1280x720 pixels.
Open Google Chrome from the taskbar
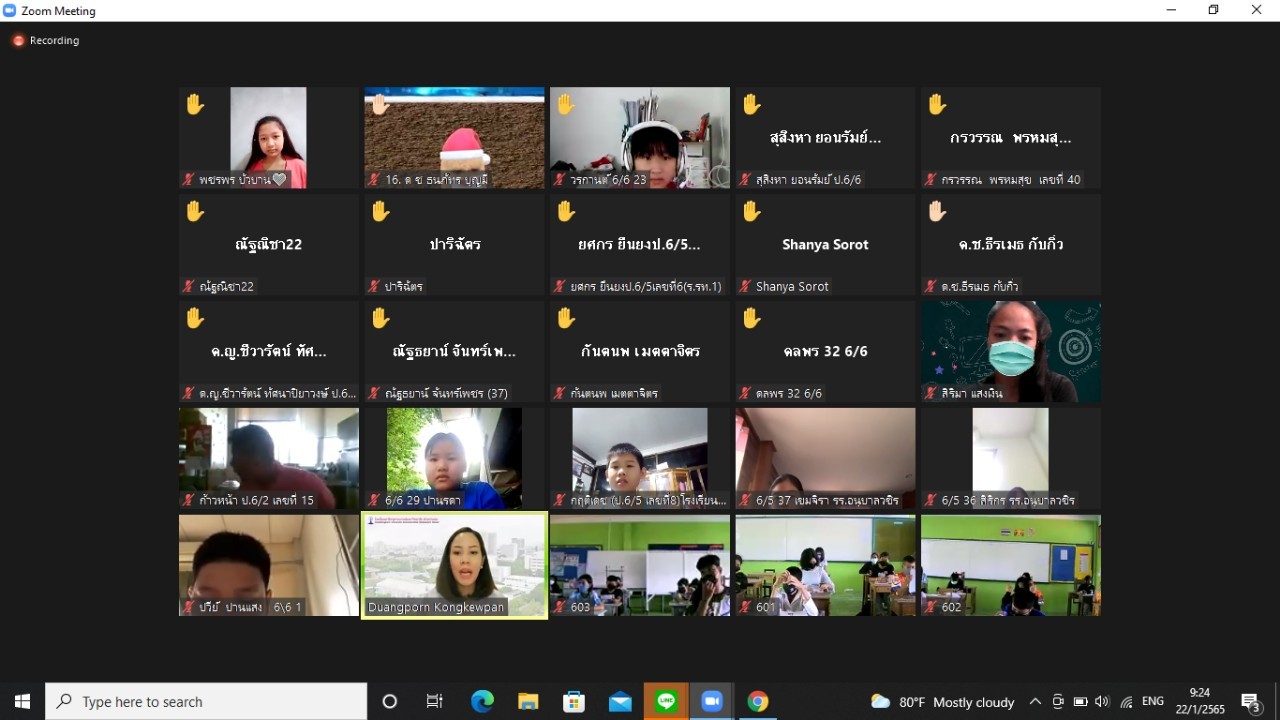[757, 702]
